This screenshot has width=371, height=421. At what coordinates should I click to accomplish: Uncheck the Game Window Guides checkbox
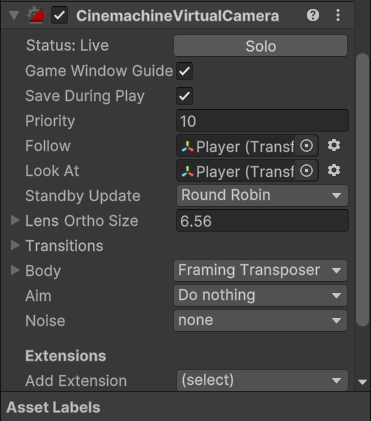tap(184, 71)
